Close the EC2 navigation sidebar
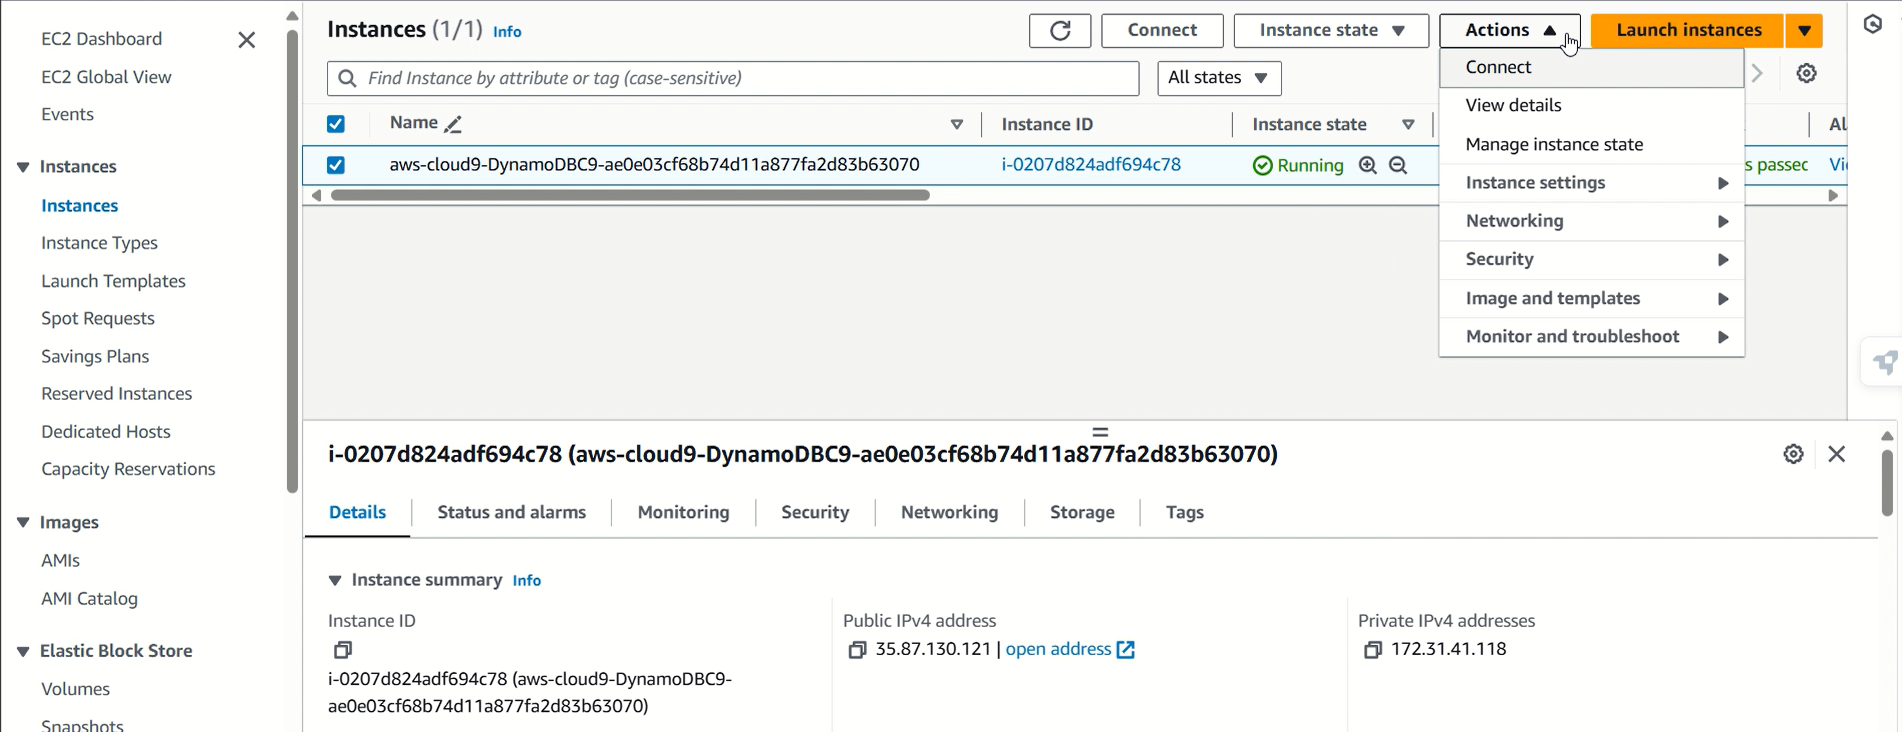The image size is (1902, 732). coord(247,40)
